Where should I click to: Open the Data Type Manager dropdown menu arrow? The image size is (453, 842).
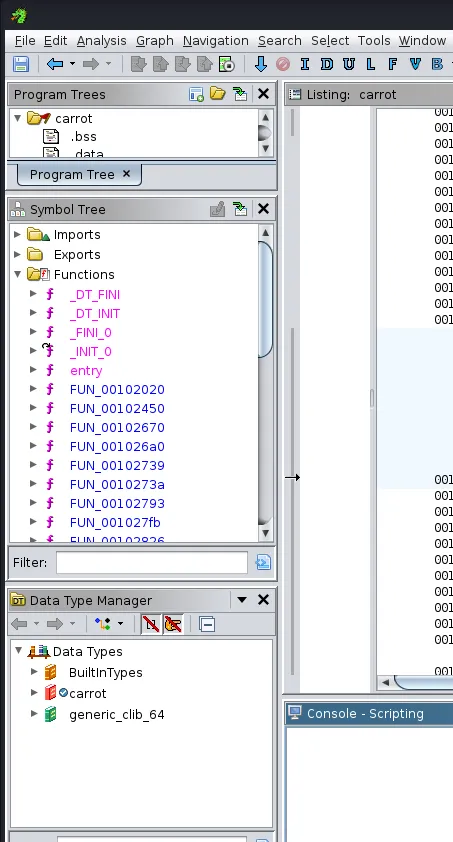click(x=242, y=600)
